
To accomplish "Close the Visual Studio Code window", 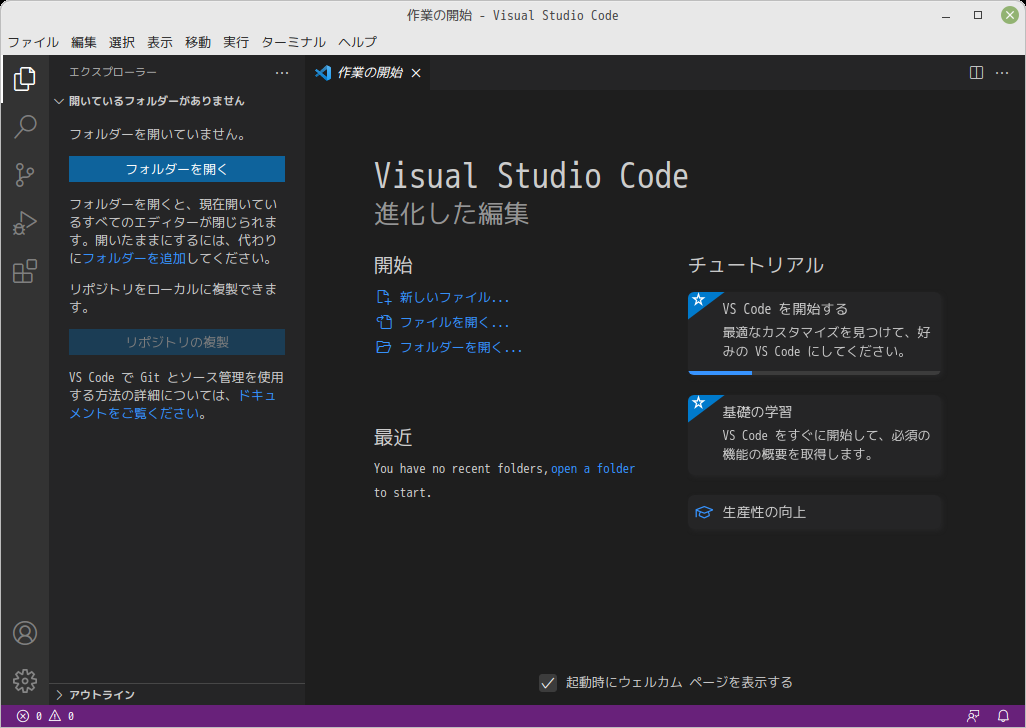I will [1010, 15].
